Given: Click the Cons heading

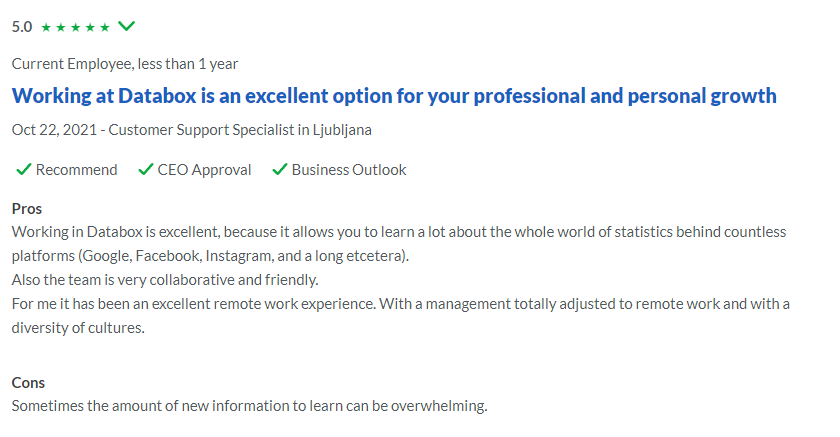Looking at the screenshot, I should [28, 383].
